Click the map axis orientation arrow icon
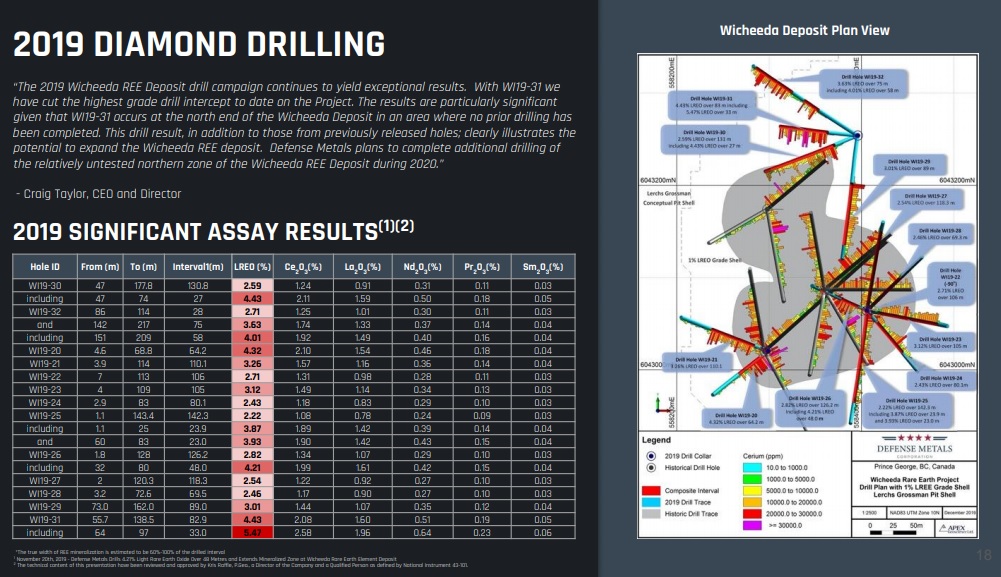 (x=661, y=403)
